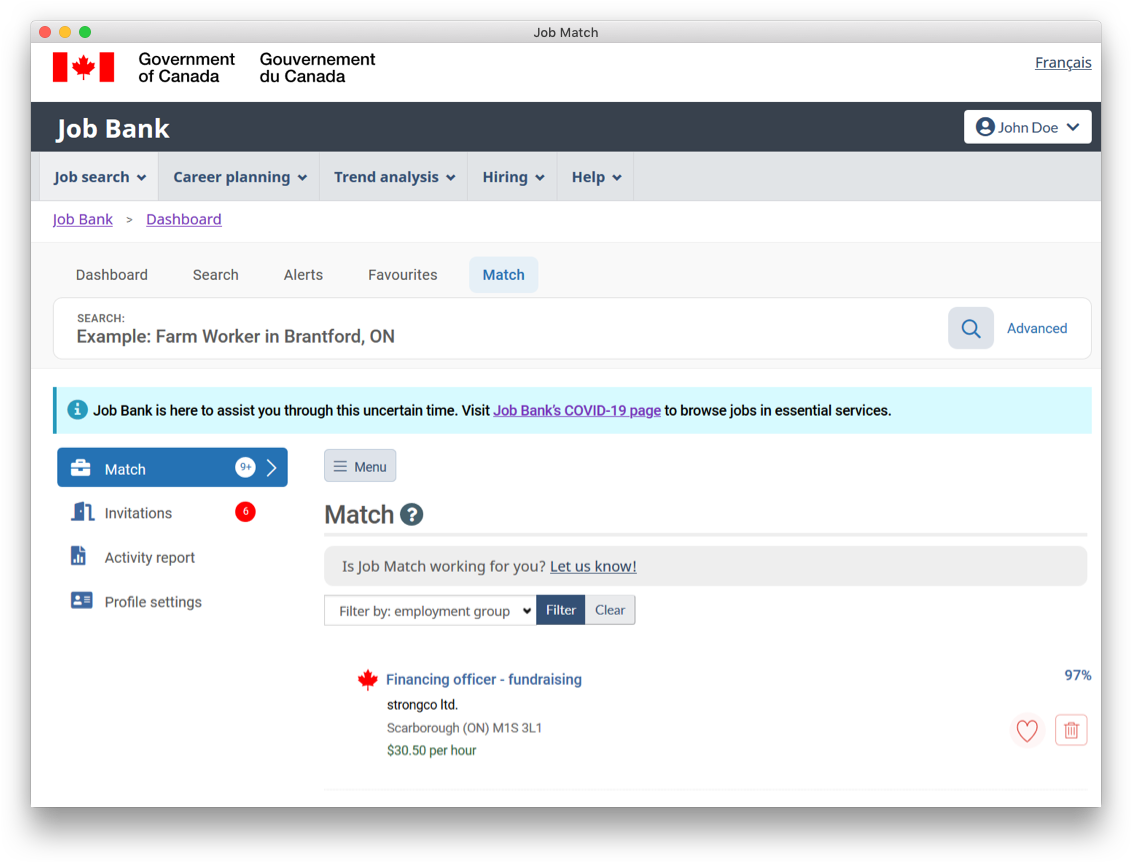
Task: Click the maple leaf icon on Financing officer job
Action: coord(368,680)
